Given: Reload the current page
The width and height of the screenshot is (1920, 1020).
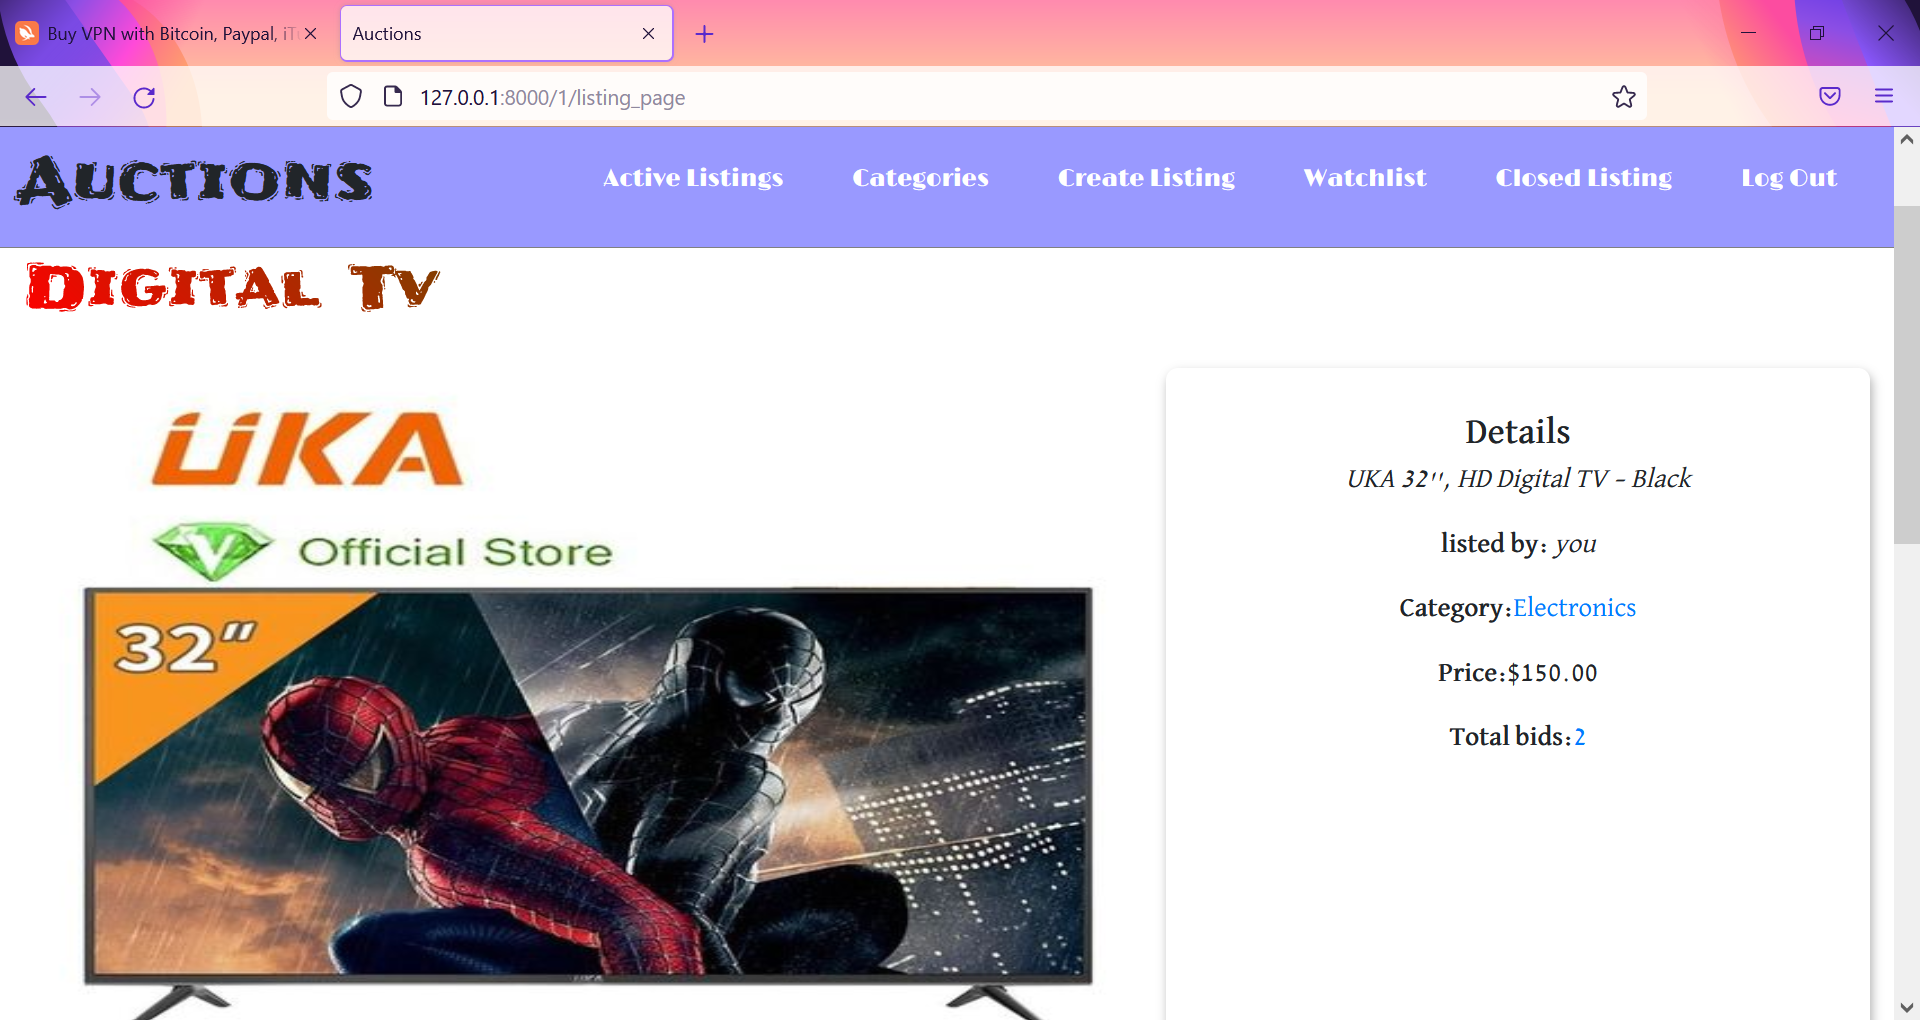Looking at the screenshot, I should click(x=144, y=97).
